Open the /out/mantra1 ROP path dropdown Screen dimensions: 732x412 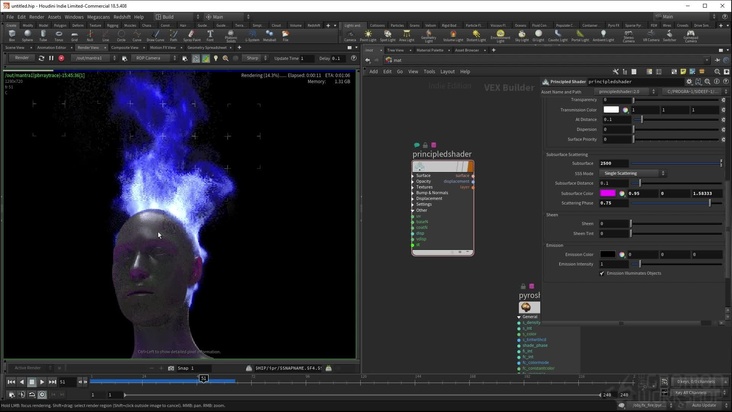click(x=93, y=58)
